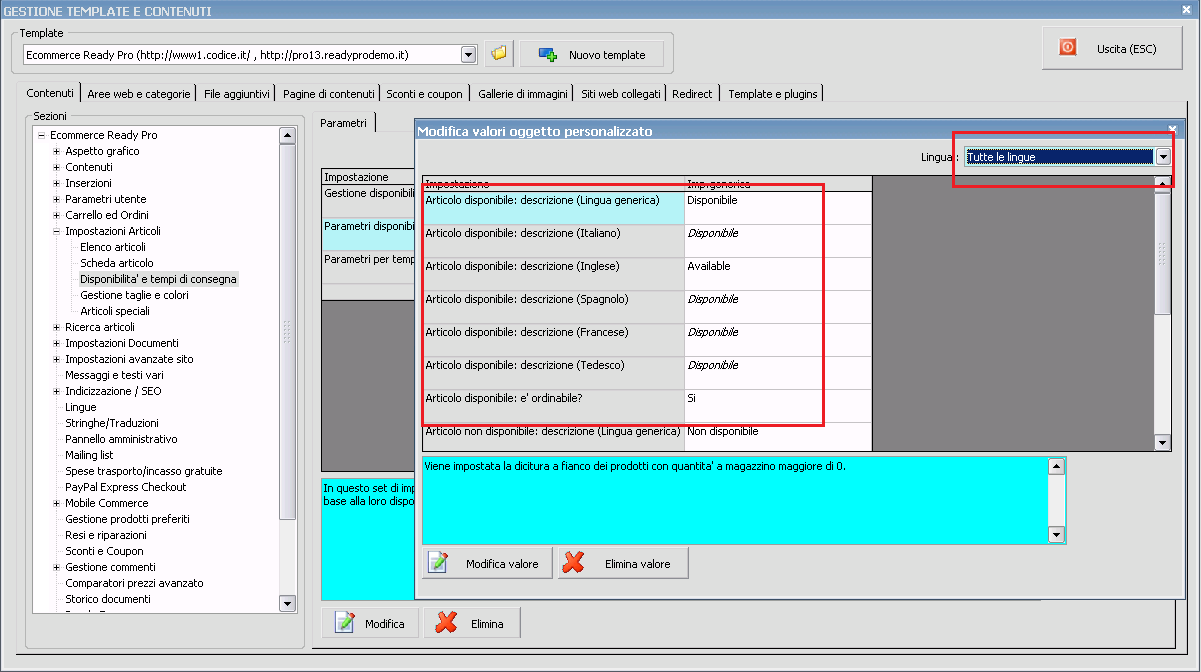The height and width of the screenshot is (672, 1201).
Task: Select Articolo disponibile descrizione (Tedesco) row
Action: (647, 373)
